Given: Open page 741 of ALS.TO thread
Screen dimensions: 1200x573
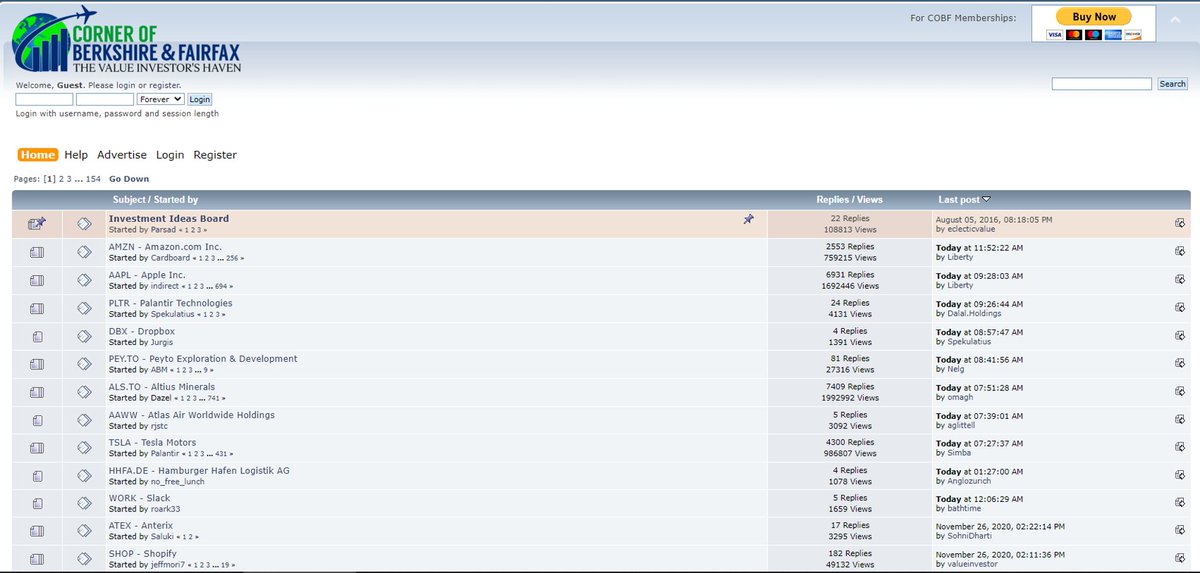Looking at the screenshot, I should [x=214, y=398].
